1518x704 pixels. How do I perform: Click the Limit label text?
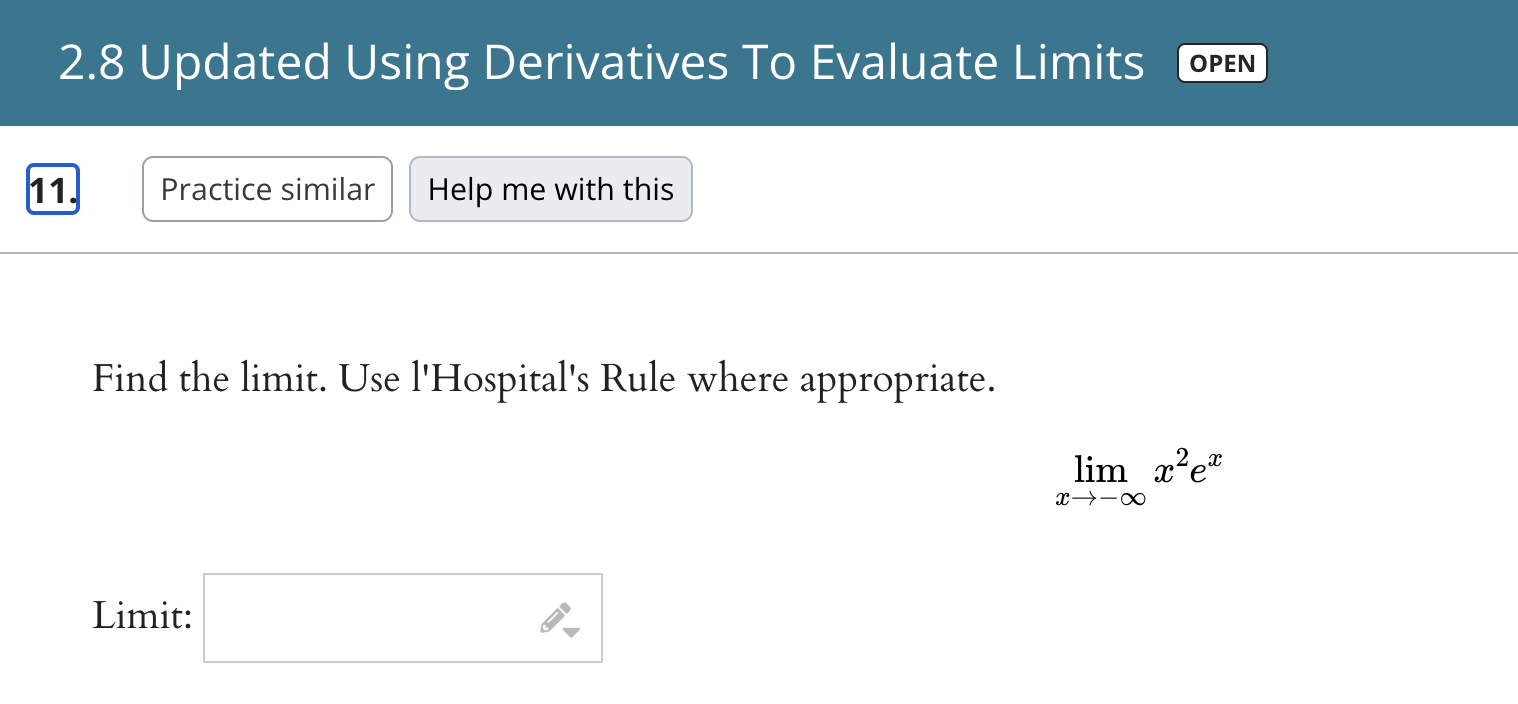pyautogui.click(x=141, y=616)
